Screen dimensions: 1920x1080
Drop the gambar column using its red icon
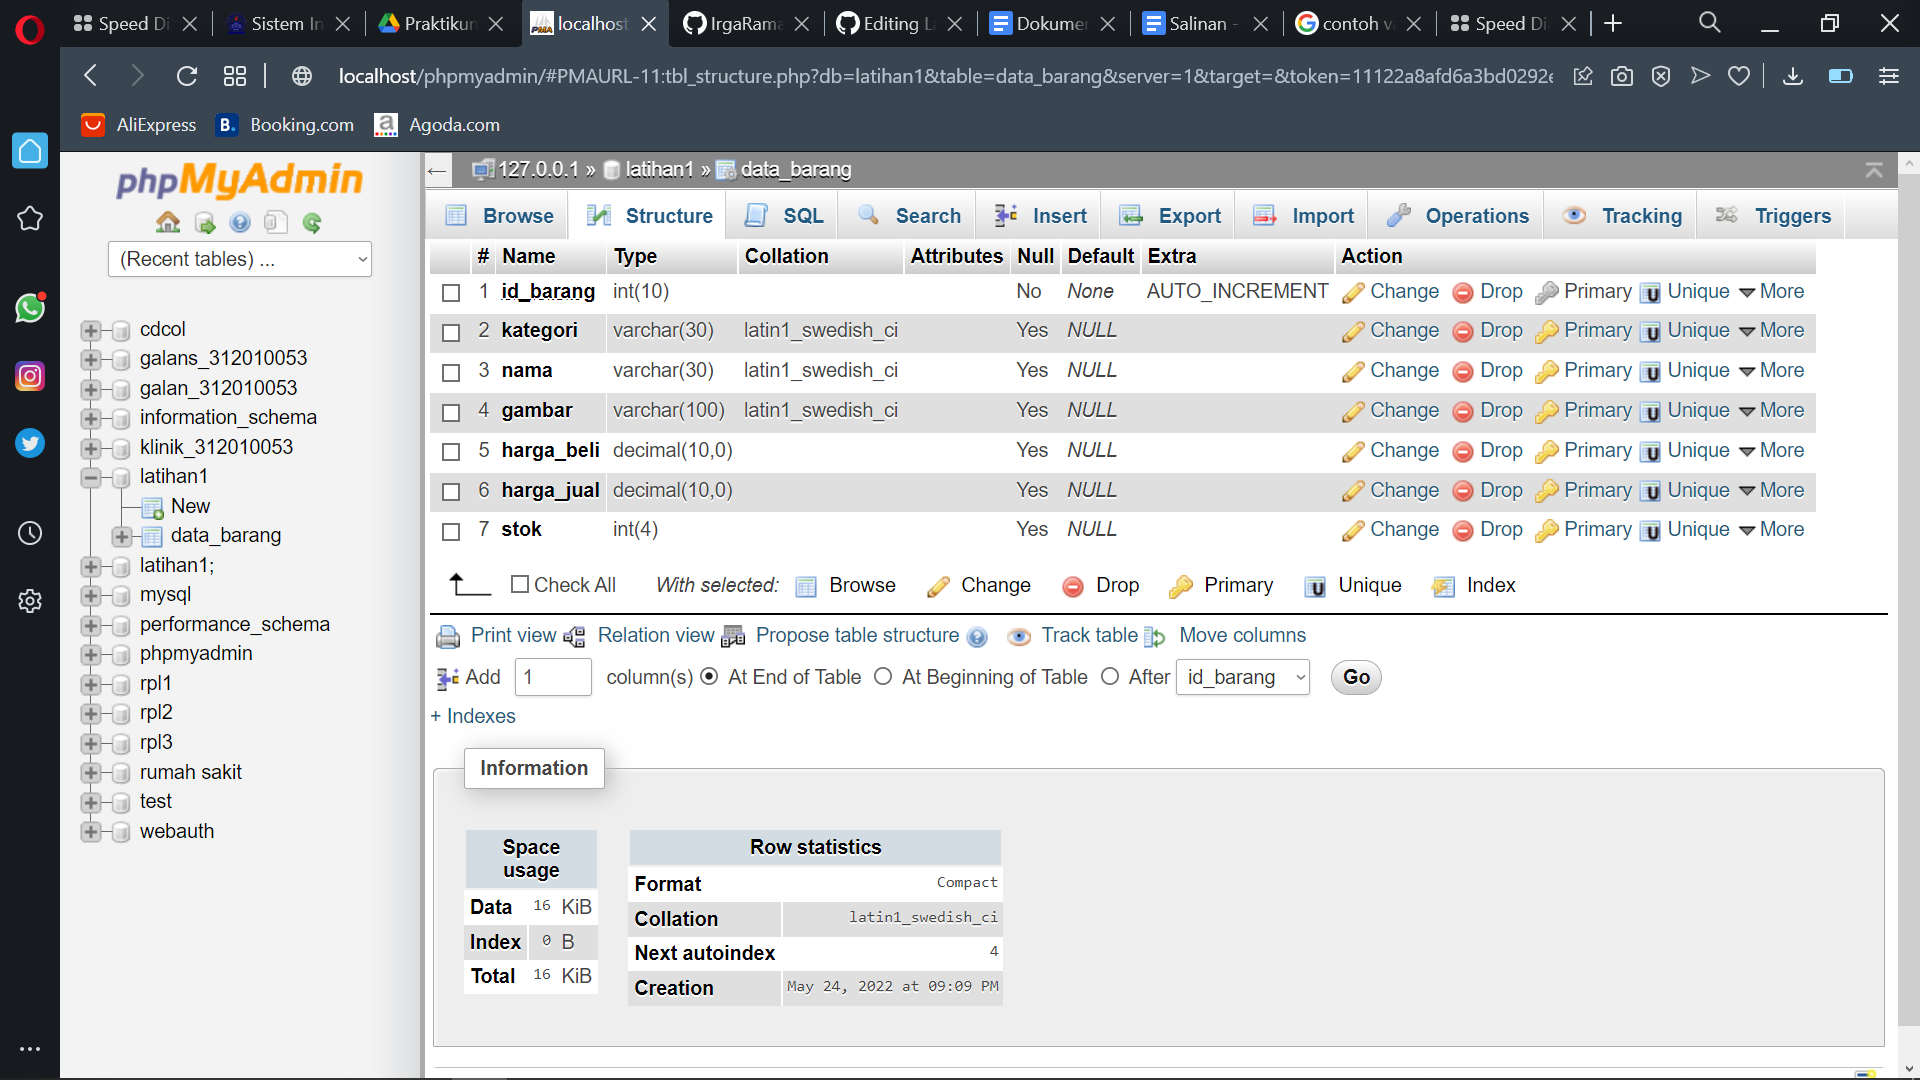[x=1463, y=411]
